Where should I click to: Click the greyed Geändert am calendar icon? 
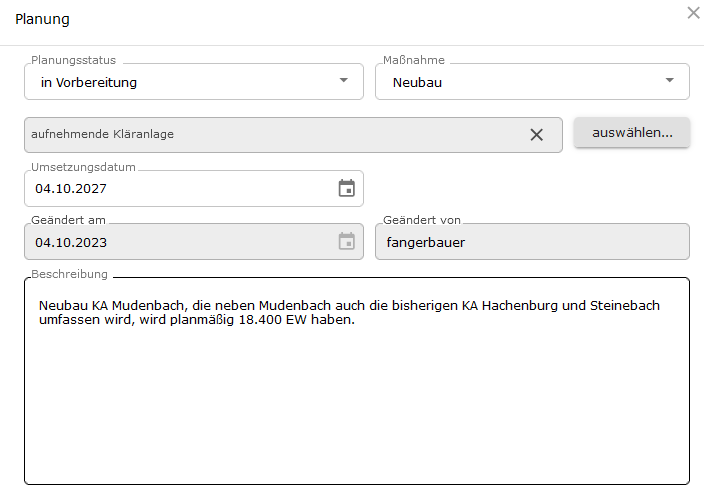(347, 242)
